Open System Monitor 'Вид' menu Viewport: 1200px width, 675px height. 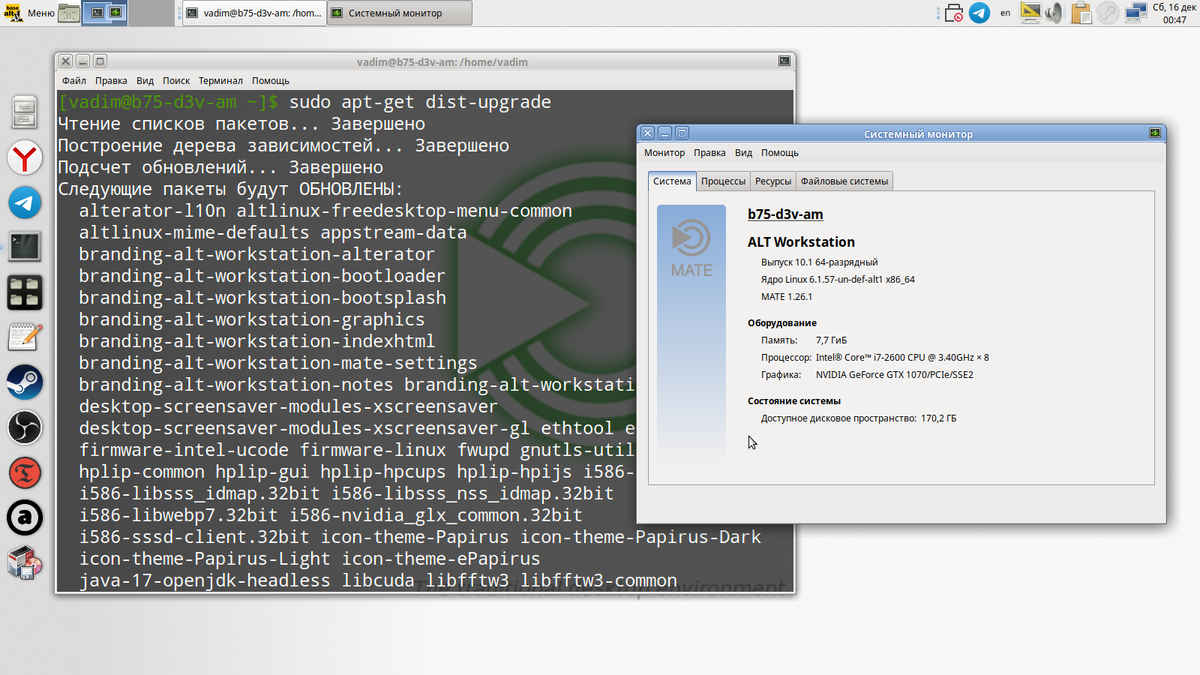[x=743, y=153]
